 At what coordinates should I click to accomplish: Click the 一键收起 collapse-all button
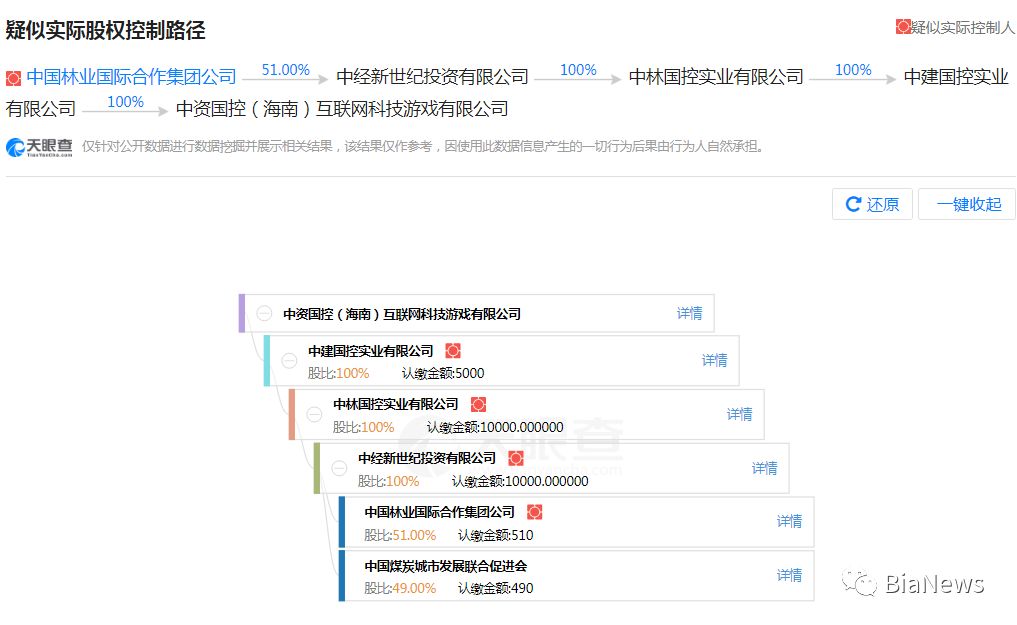967,204
